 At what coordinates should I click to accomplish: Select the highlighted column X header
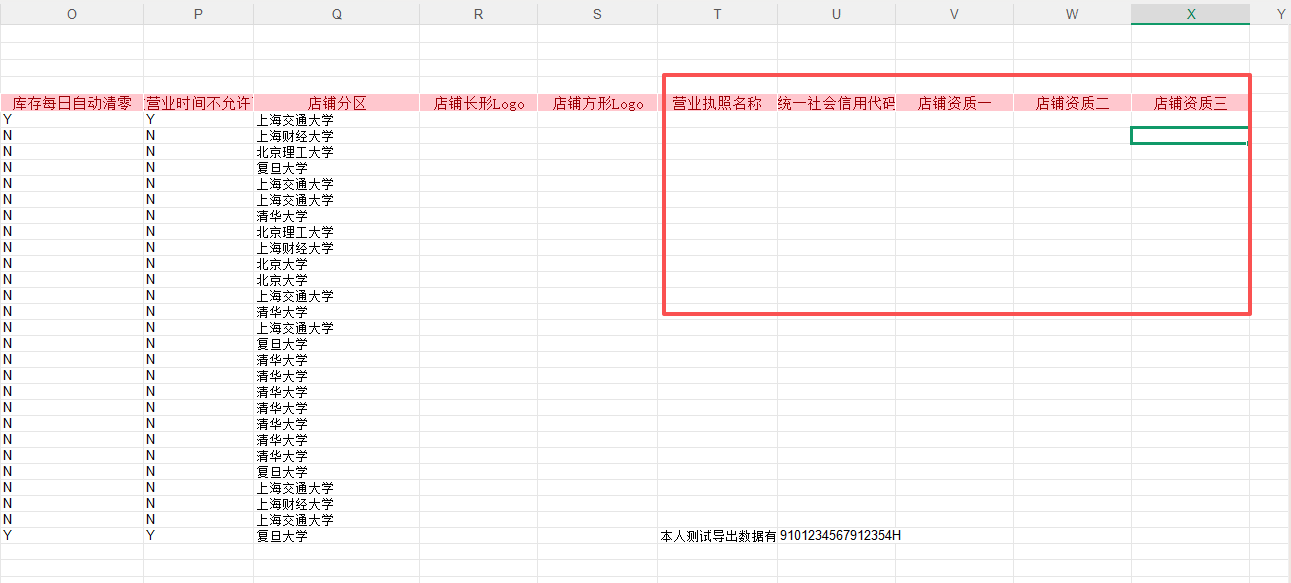click(1190, 14)
